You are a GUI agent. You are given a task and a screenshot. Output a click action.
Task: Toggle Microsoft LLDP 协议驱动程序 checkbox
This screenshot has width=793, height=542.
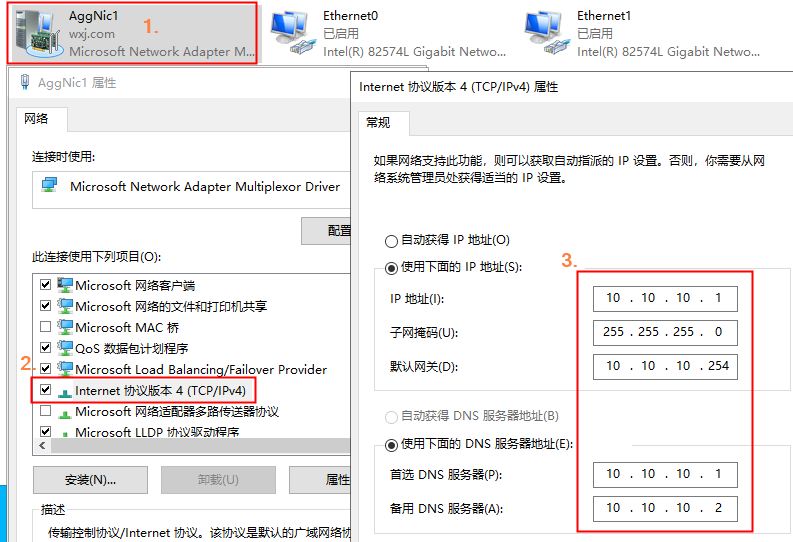pos(46,431)
